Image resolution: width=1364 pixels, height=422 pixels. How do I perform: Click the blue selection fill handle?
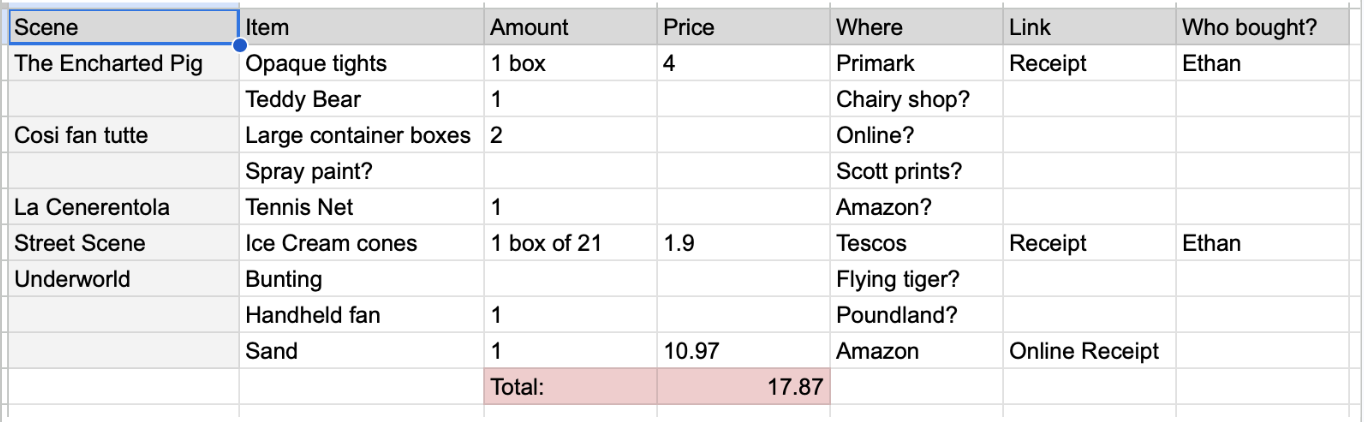(x=239, y=45)
